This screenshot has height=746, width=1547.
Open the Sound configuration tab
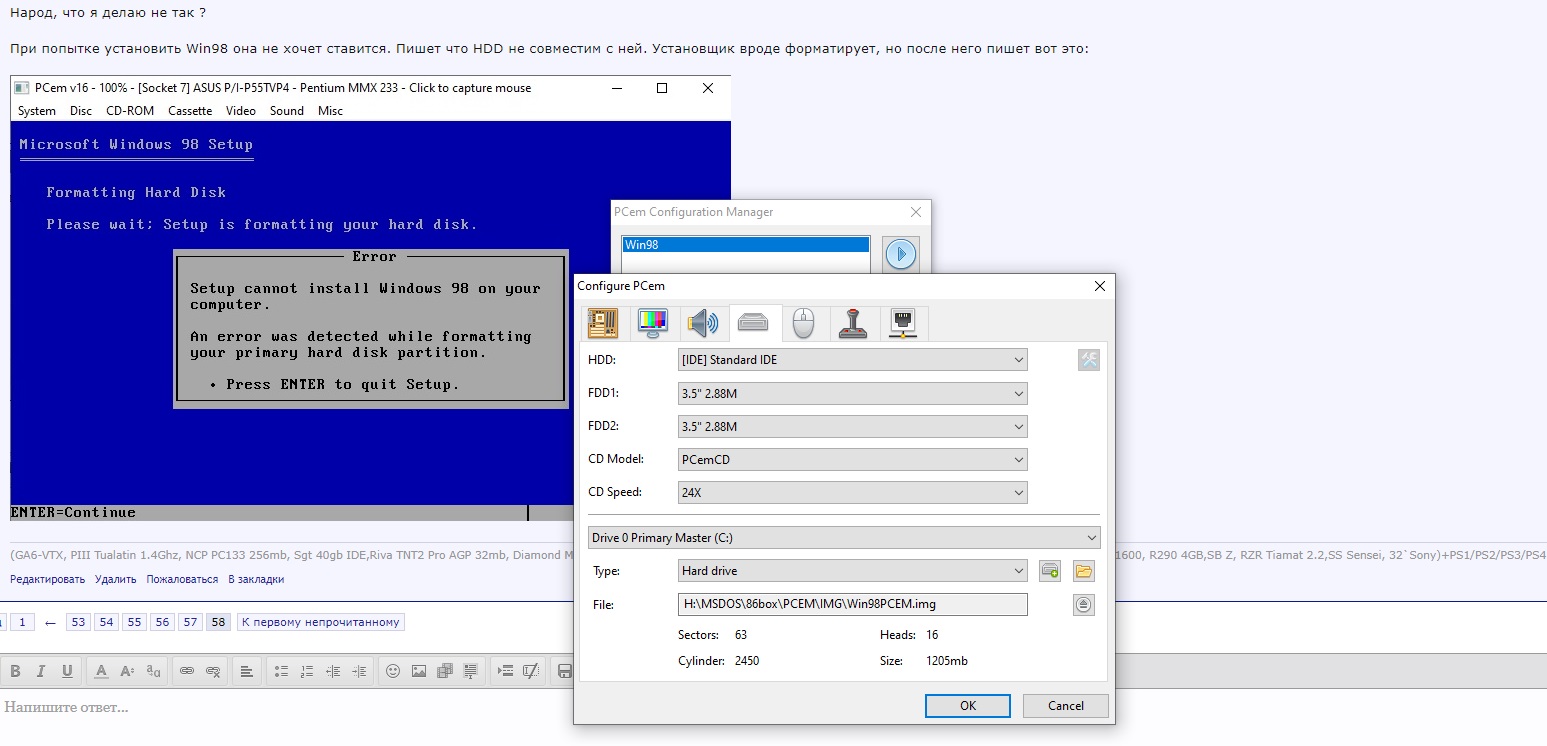tap(703, 323)
